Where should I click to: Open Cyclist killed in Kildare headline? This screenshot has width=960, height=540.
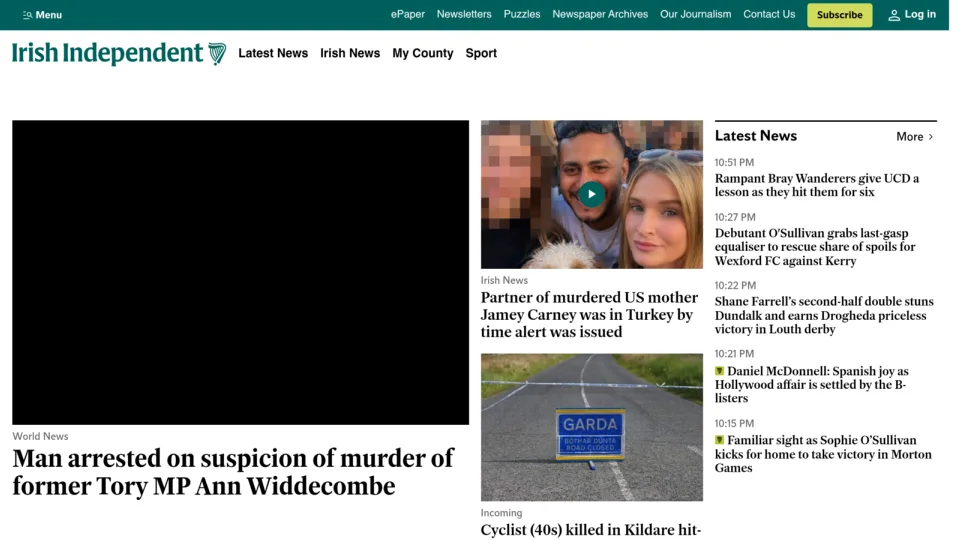click(591, 530)
